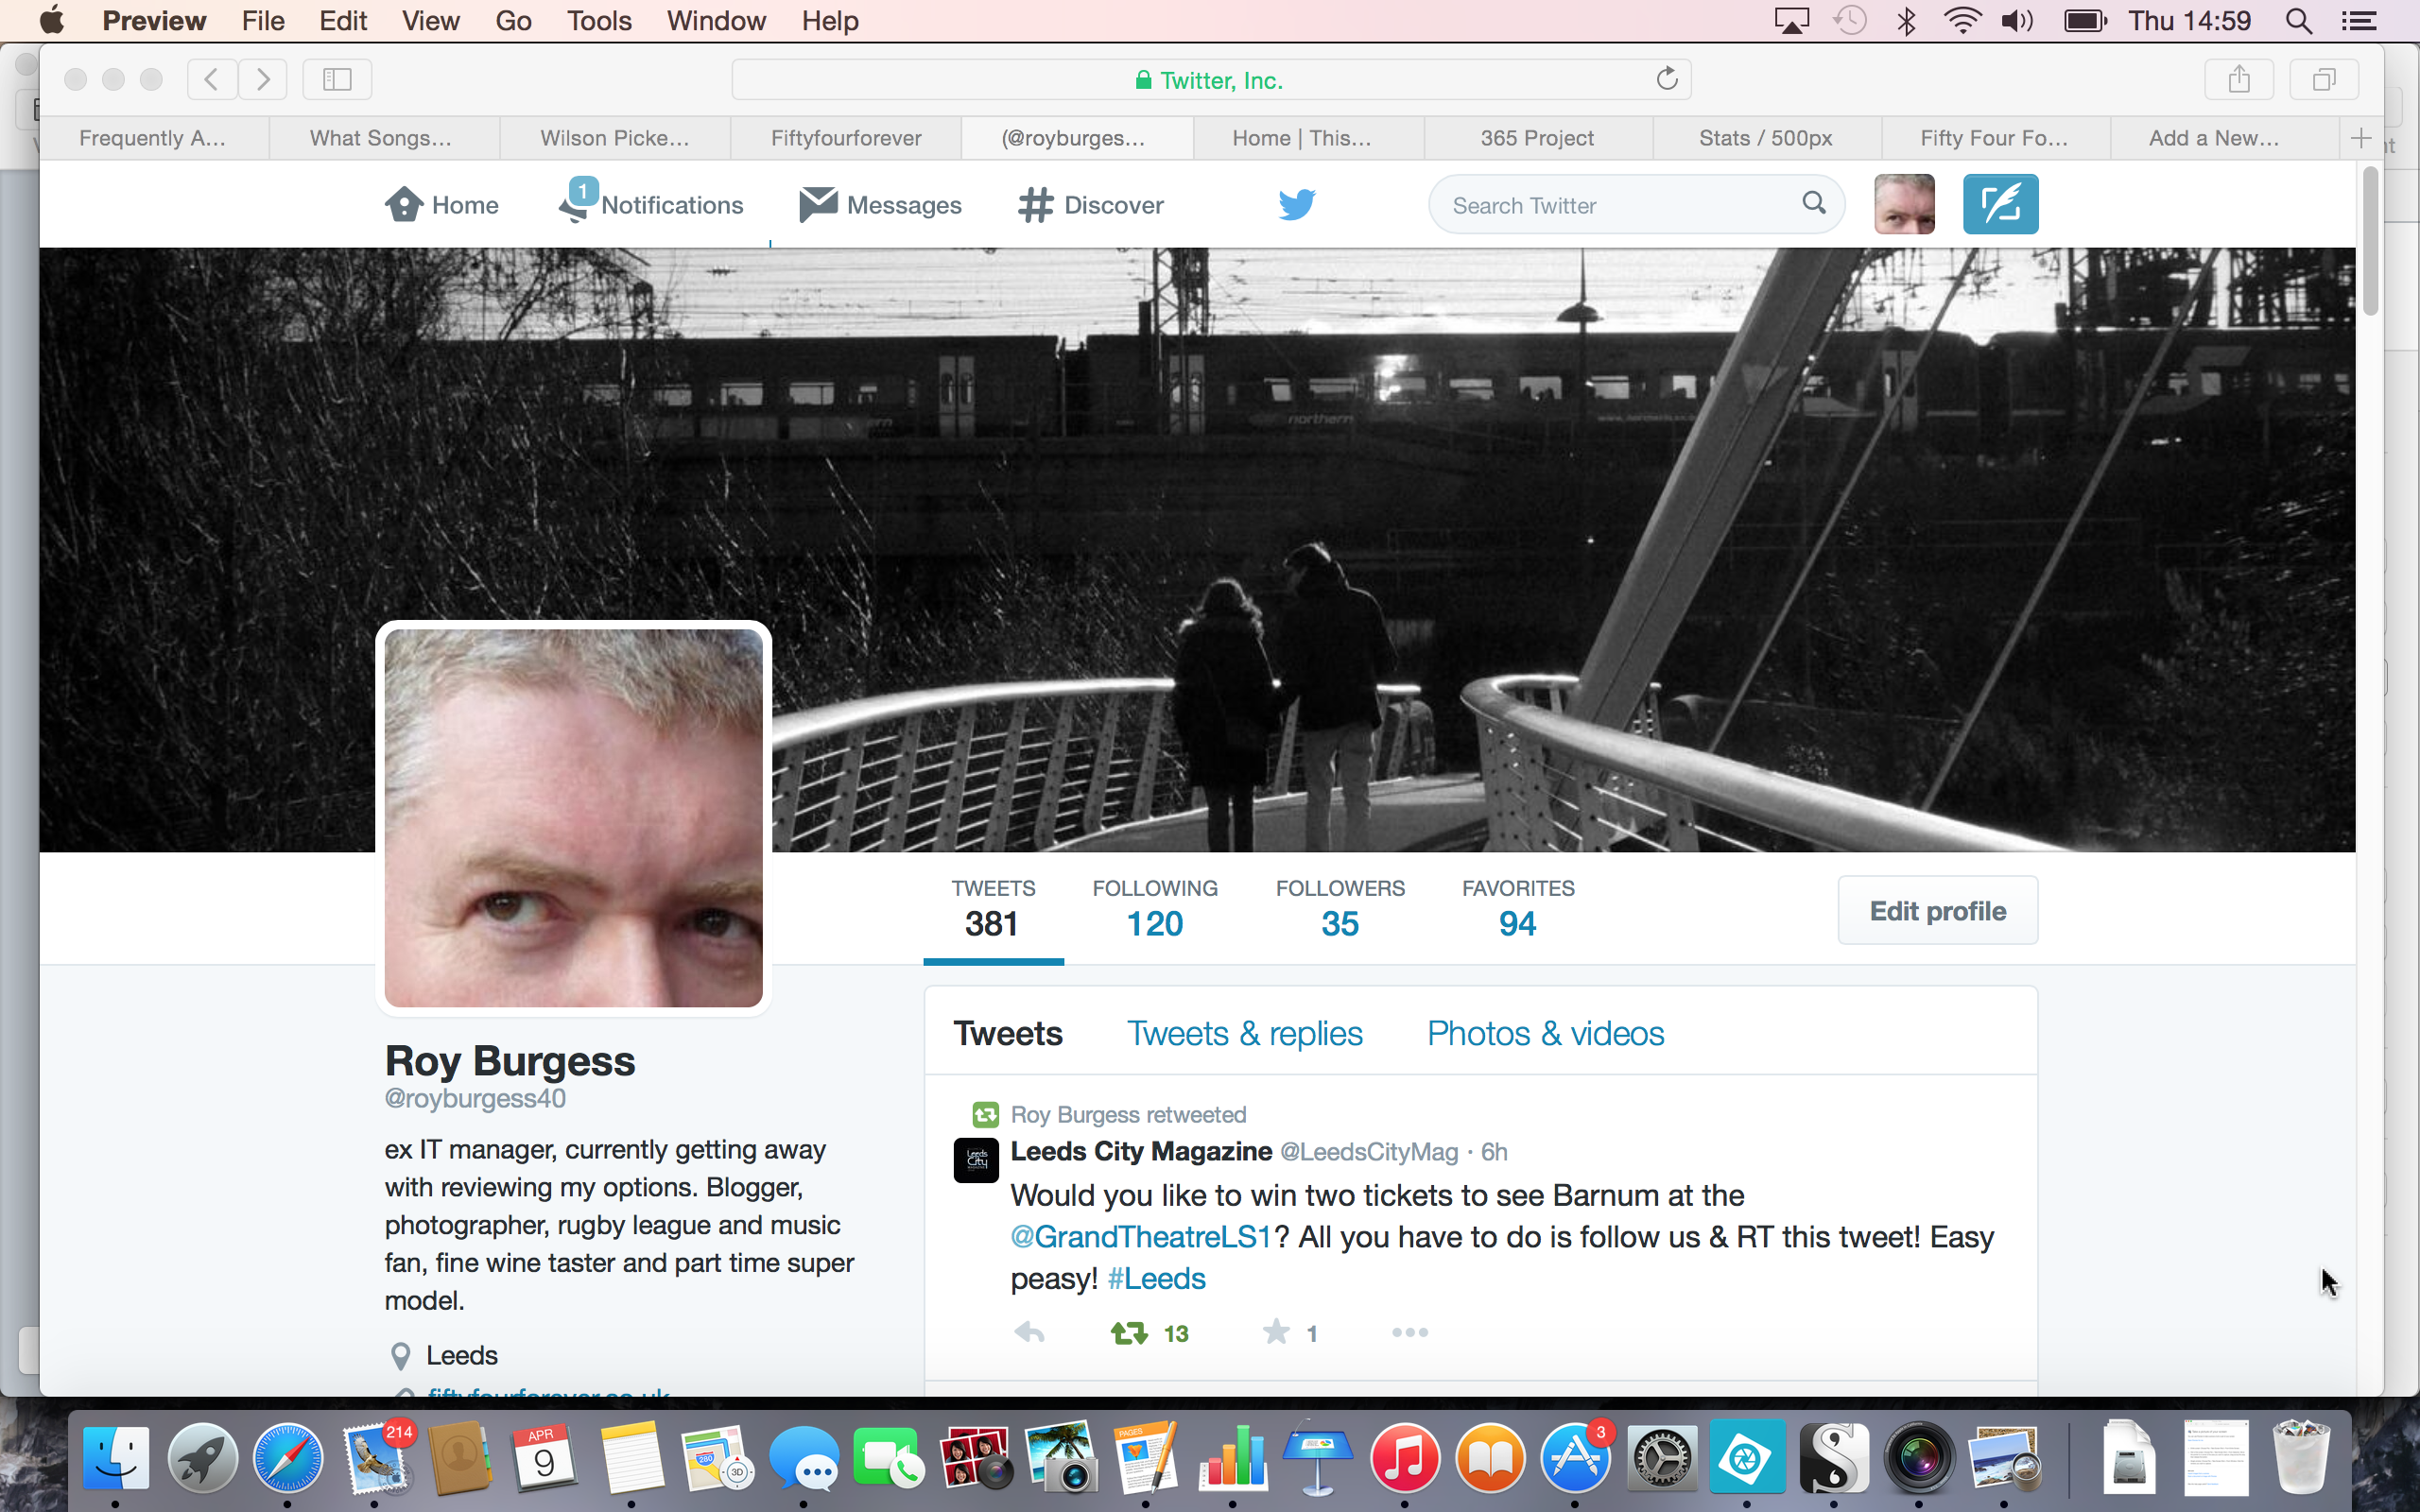
Task: Open the Messages envelope icon
Action: pyautogui.click(x=818, y=204)
